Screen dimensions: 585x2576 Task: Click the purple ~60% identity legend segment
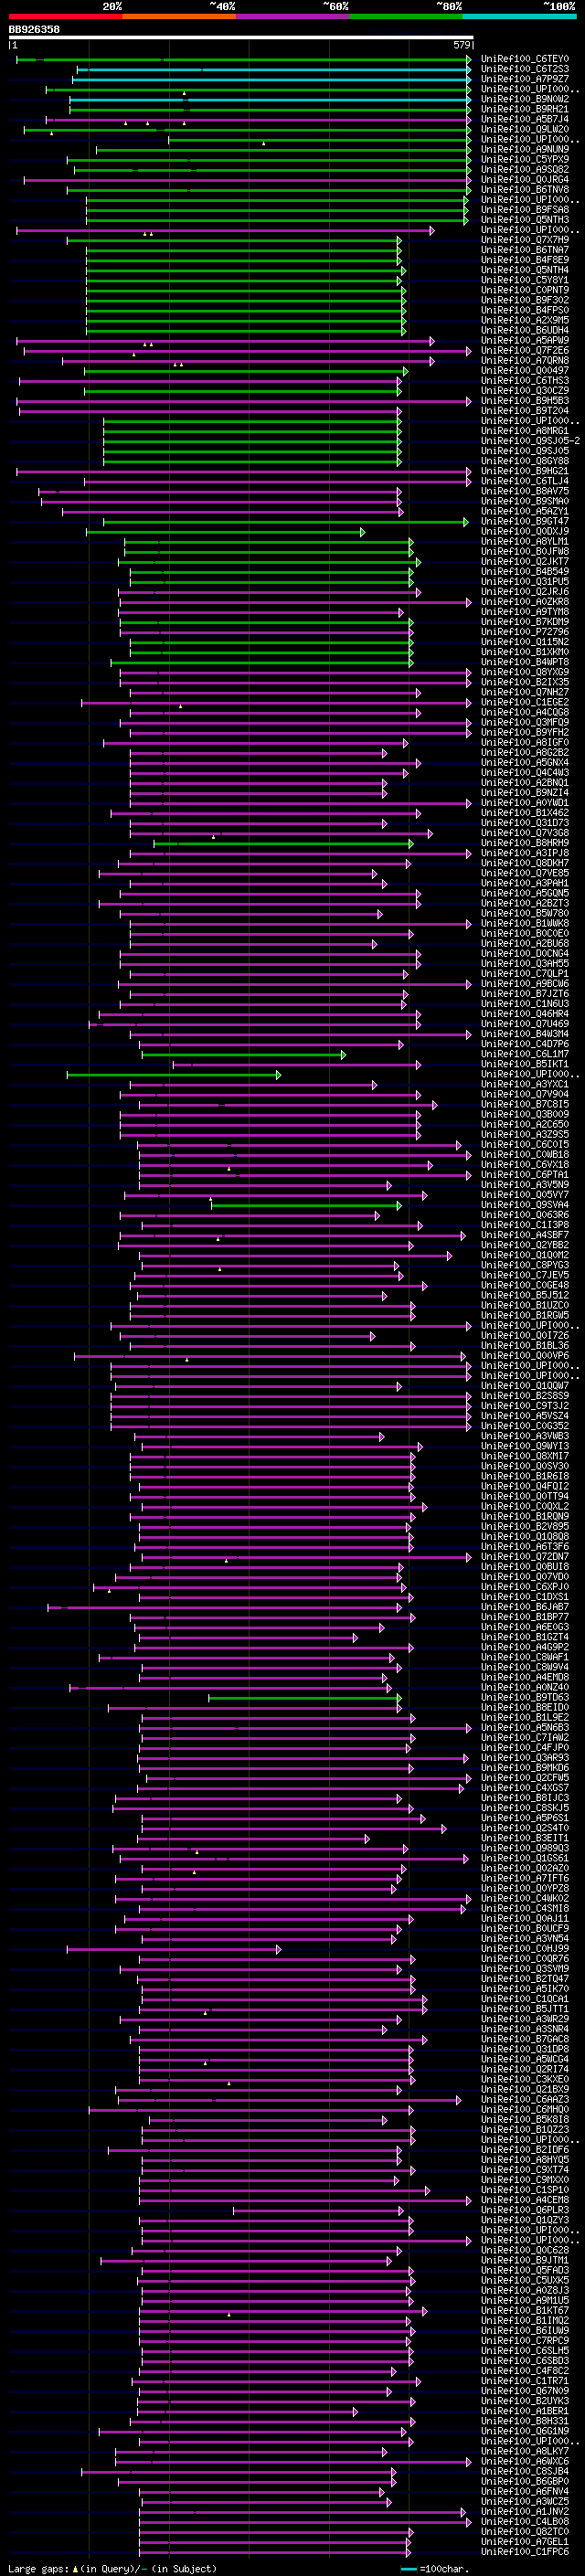point(293,16)
